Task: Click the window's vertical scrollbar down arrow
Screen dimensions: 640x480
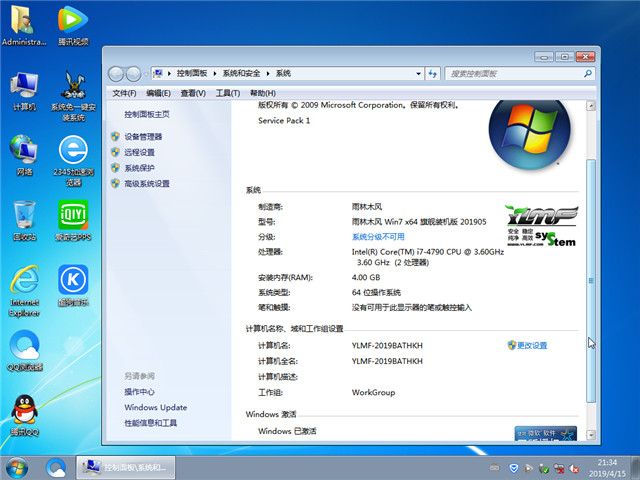Action: (x=589, y=433)
